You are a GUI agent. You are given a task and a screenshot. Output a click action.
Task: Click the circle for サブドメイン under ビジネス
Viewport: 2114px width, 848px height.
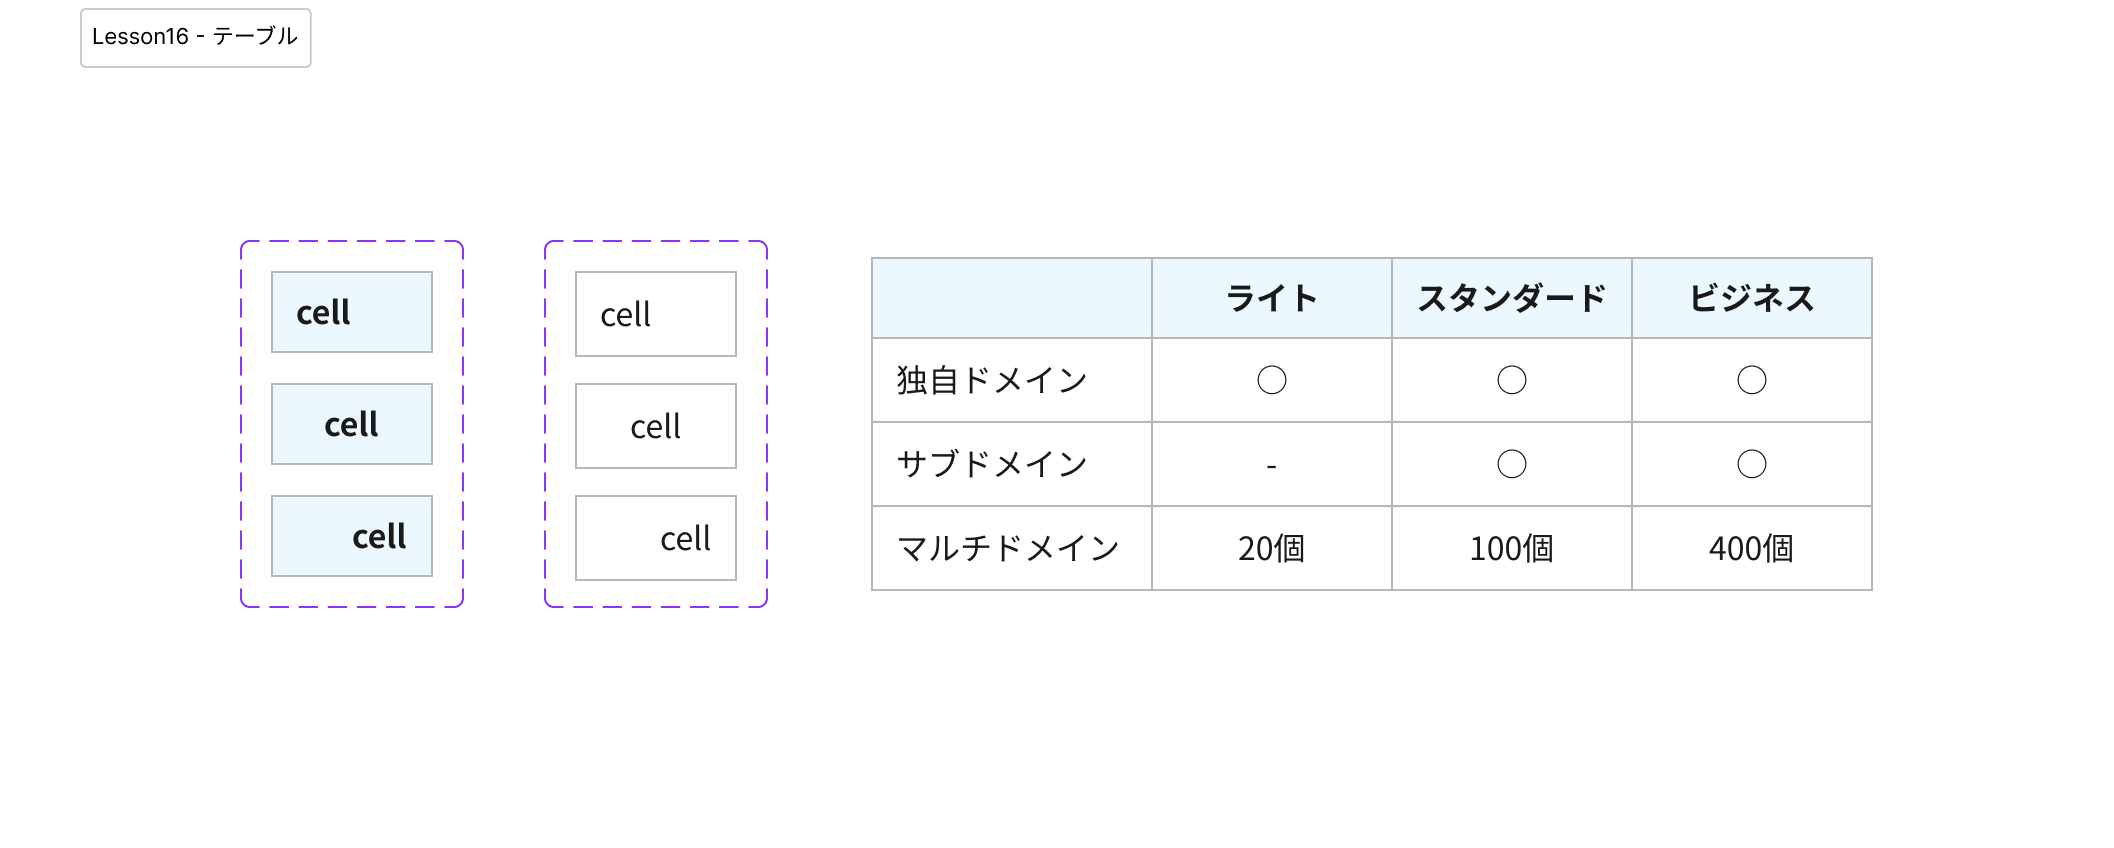tap(1751, 464)
